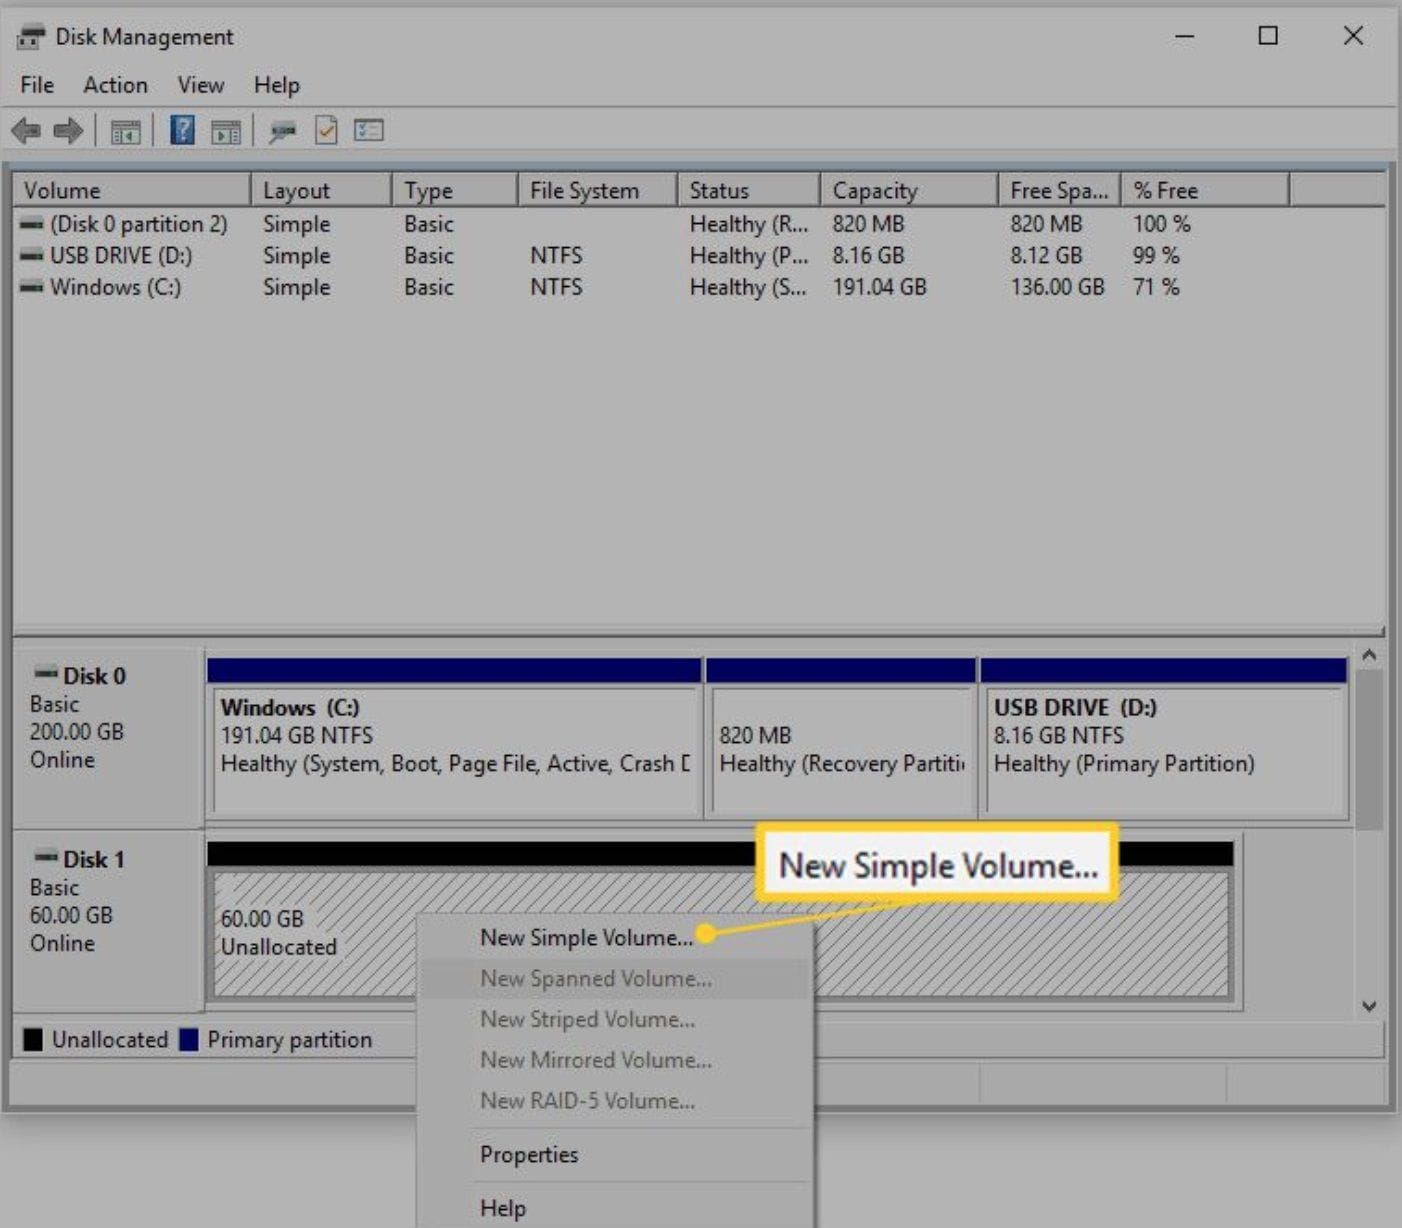The image size is (1402, 1228).
Task: Click the 820 MB recovery partition block
Action: point(840,738)
